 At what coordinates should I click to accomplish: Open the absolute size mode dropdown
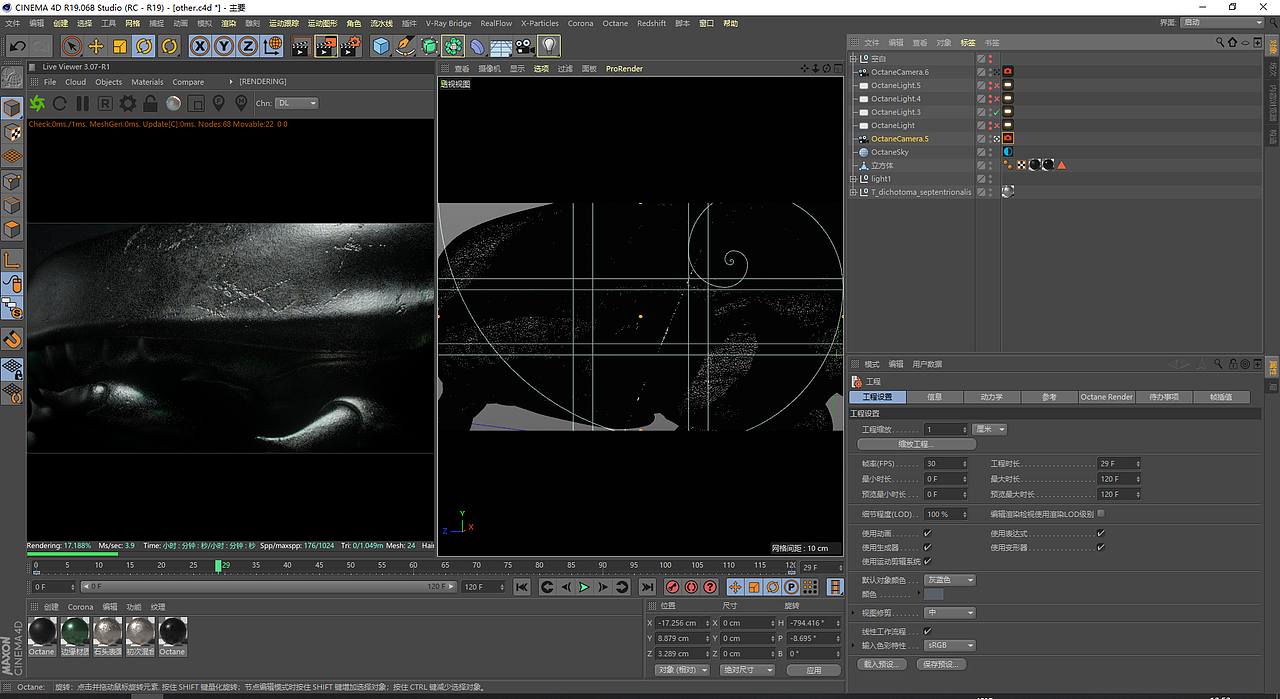747,670
